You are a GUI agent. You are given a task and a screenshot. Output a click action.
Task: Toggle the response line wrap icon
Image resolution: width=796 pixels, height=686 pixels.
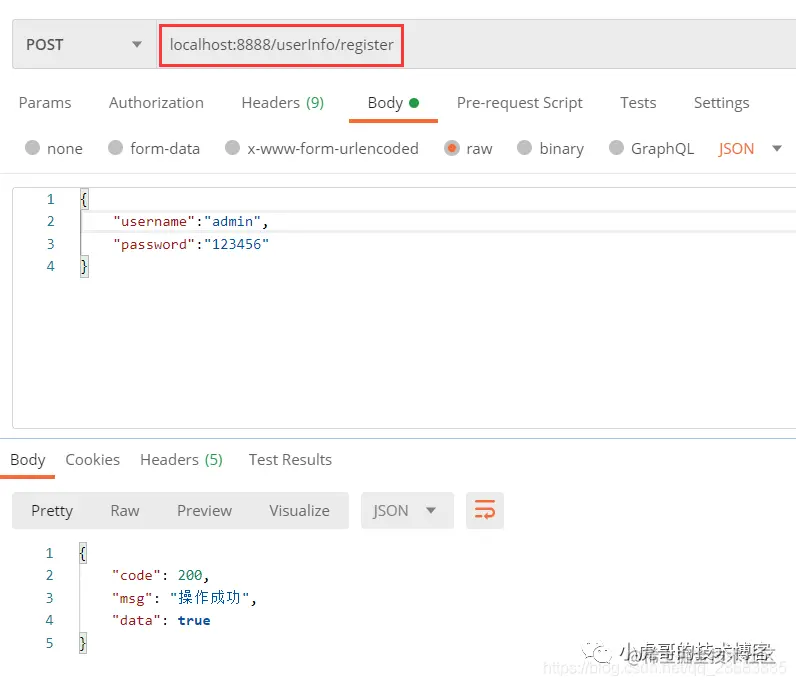(x=485, y=510)
